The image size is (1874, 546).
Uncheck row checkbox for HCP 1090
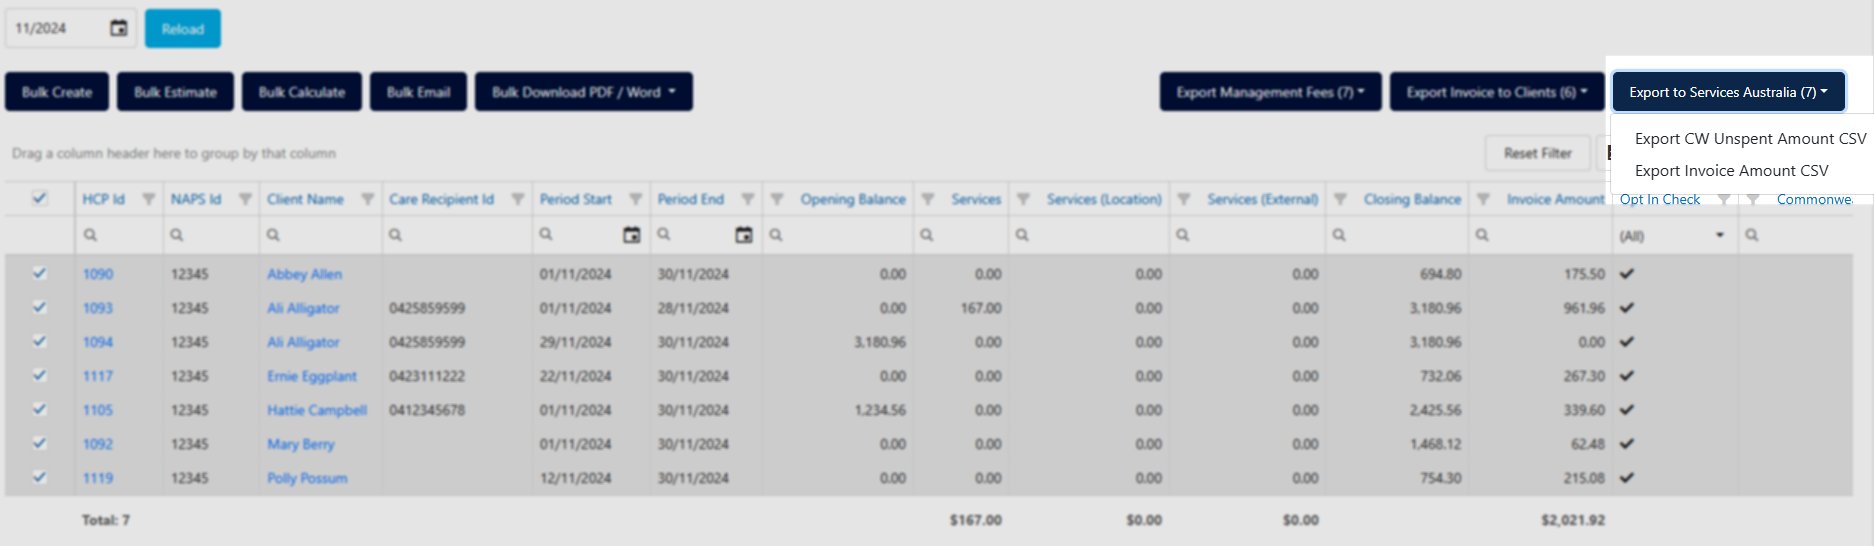[39, 273]
